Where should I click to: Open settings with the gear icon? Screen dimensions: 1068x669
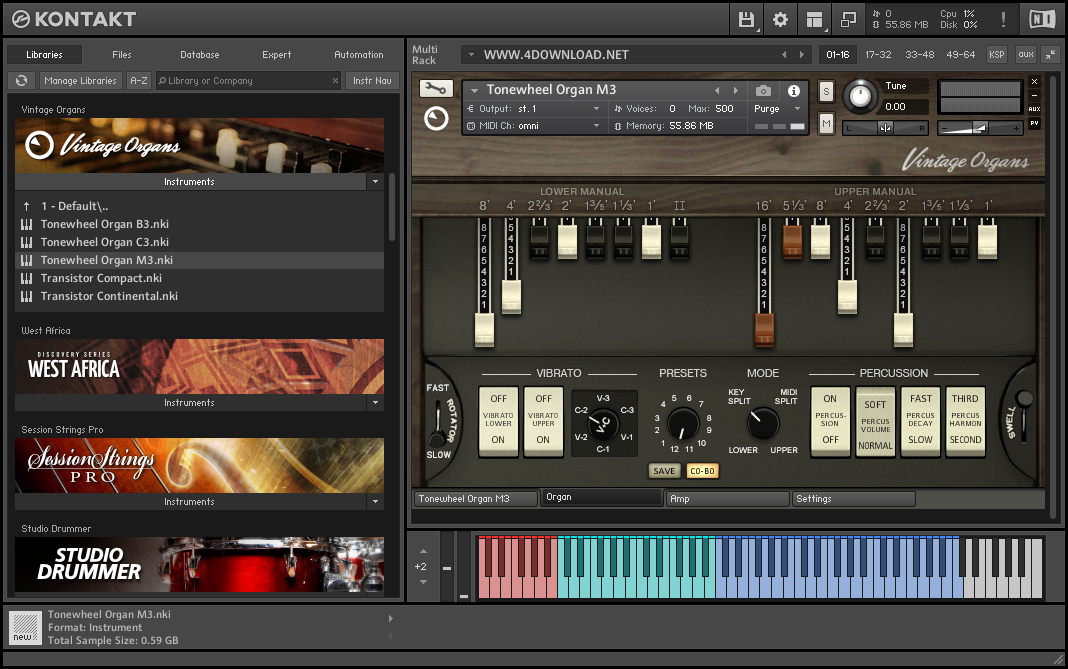(780, 19)
